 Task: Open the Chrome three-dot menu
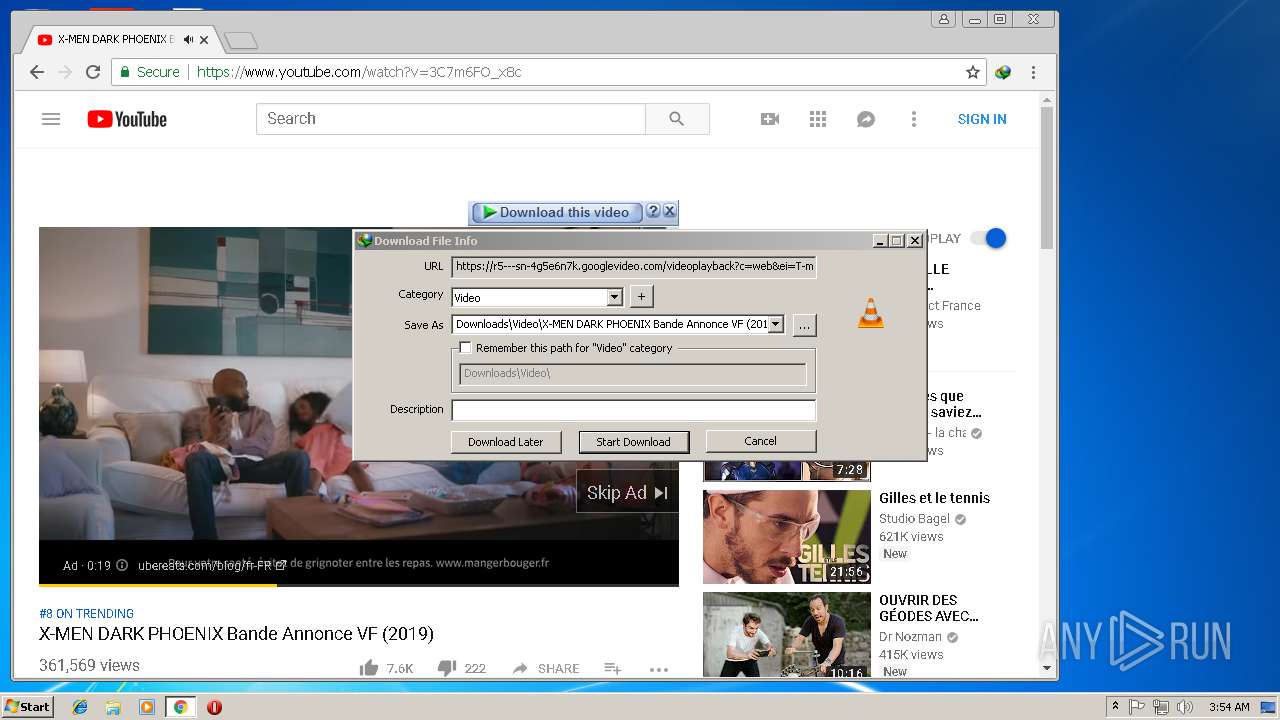coord(1033,72)
